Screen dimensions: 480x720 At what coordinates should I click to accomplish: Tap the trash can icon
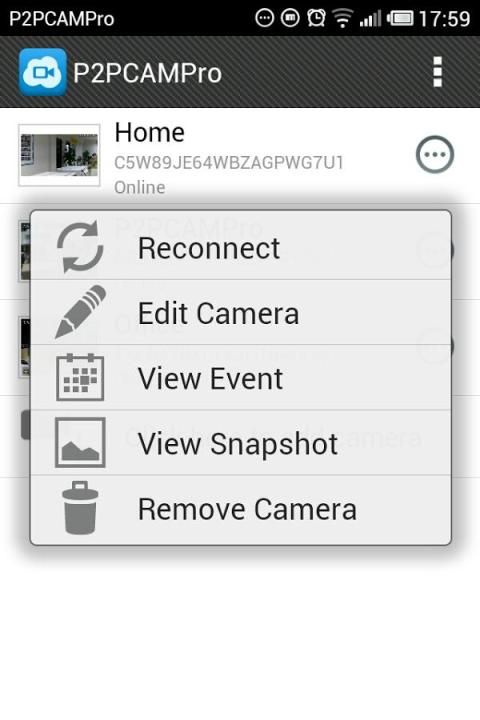80,508
